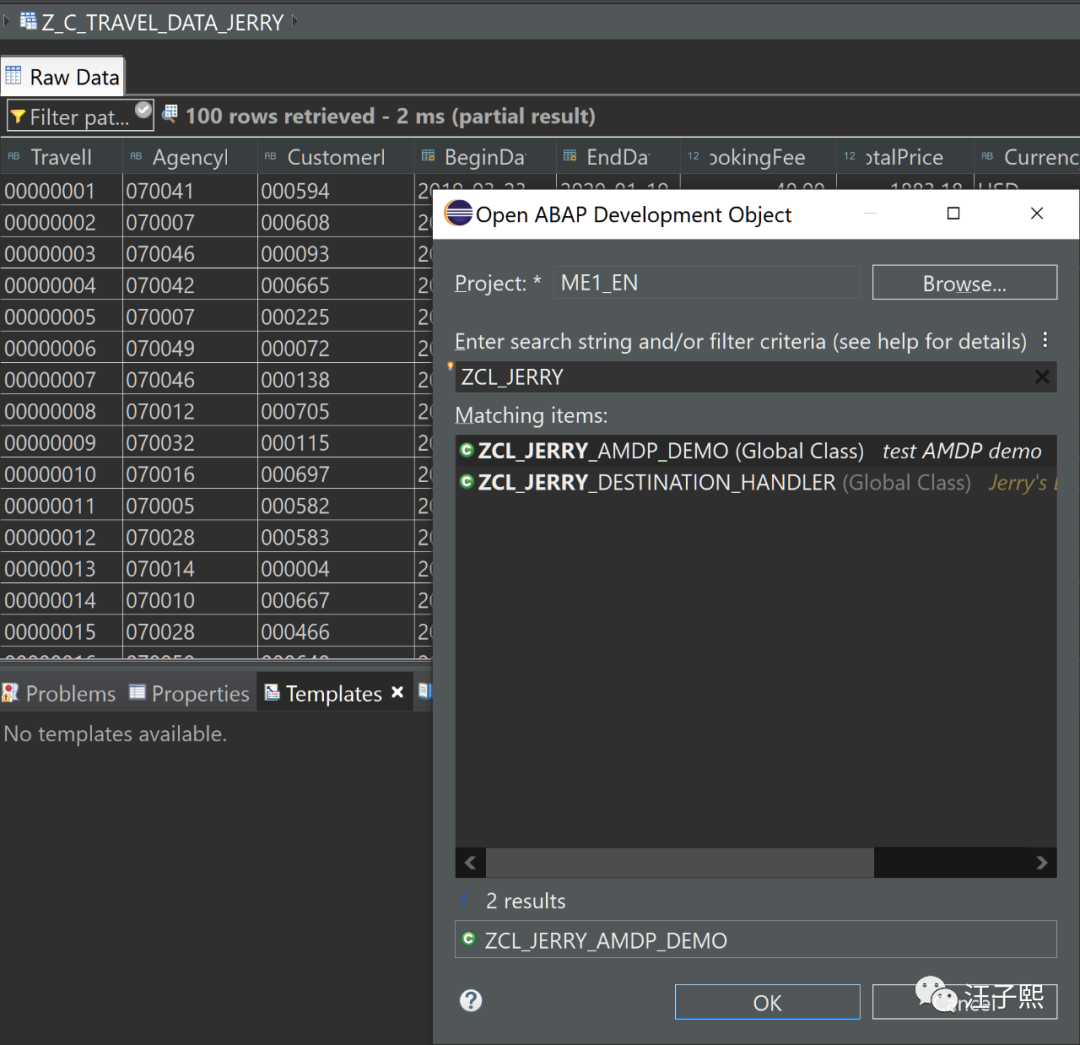Click the partially hidden tab icon after Templates
The image size is (1080, 1045).
[x=425, y=691]
